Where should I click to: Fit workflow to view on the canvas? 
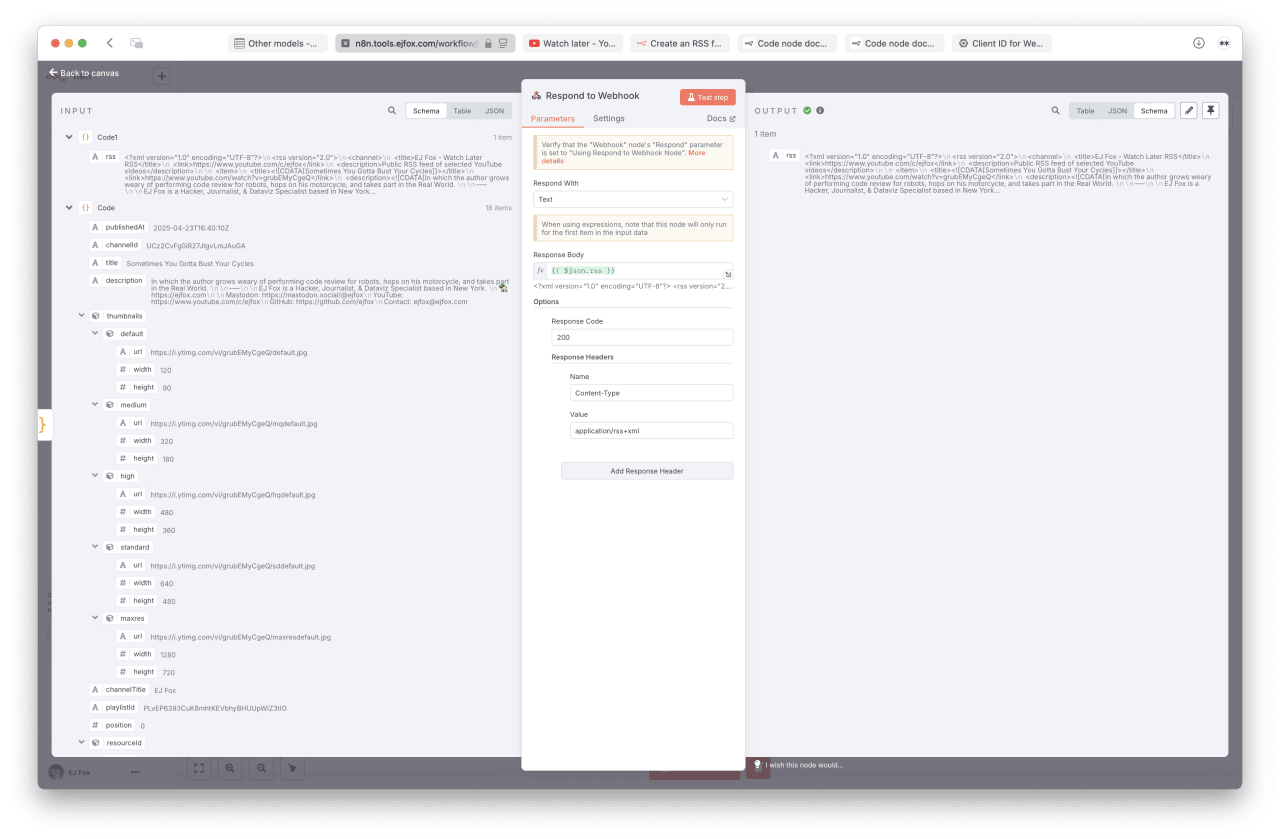pyautogui.click(x=198, y=768)
